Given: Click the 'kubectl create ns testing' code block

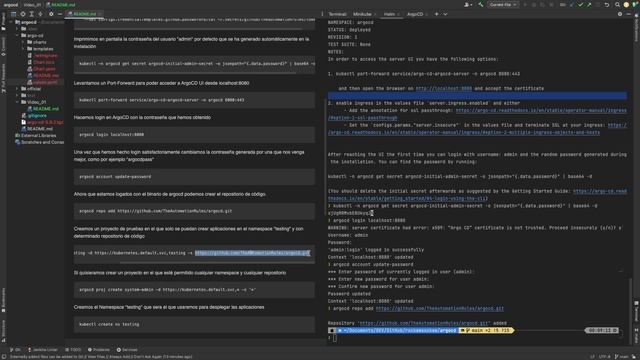Looking at the screenshot, I should tap(194, 324).
